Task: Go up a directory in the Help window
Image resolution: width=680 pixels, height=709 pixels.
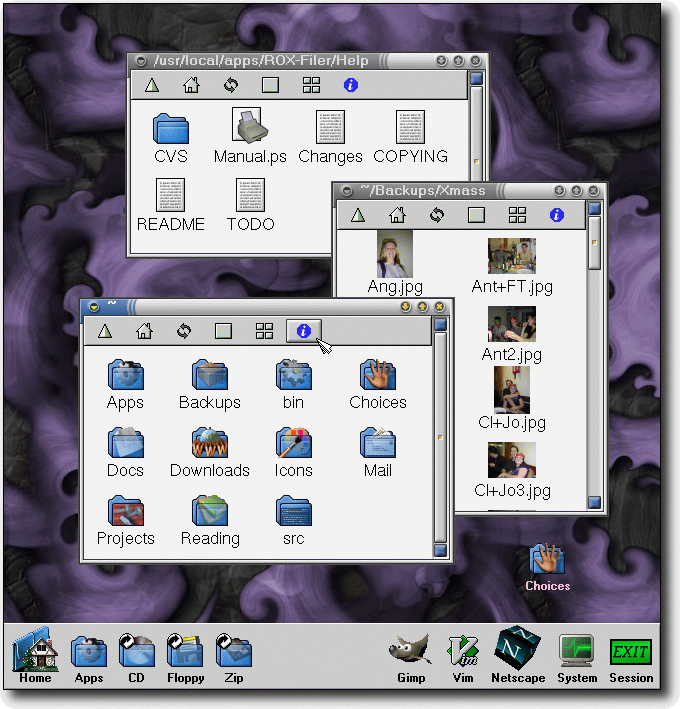Action: click(152, 85)
